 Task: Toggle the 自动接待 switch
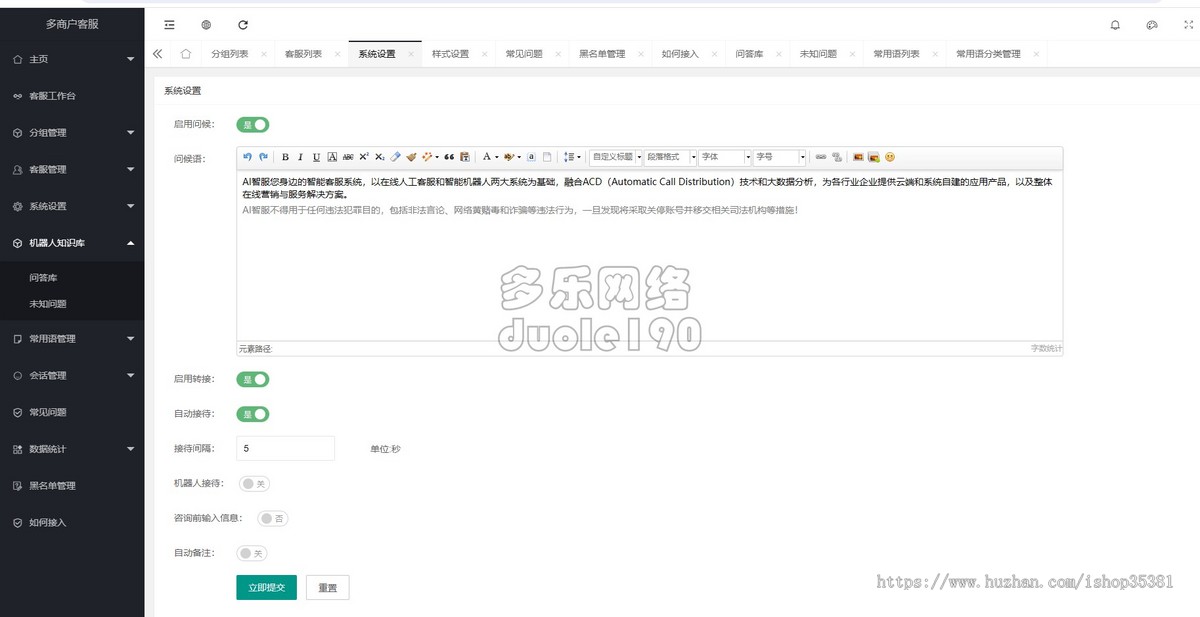tap(253, 414)
